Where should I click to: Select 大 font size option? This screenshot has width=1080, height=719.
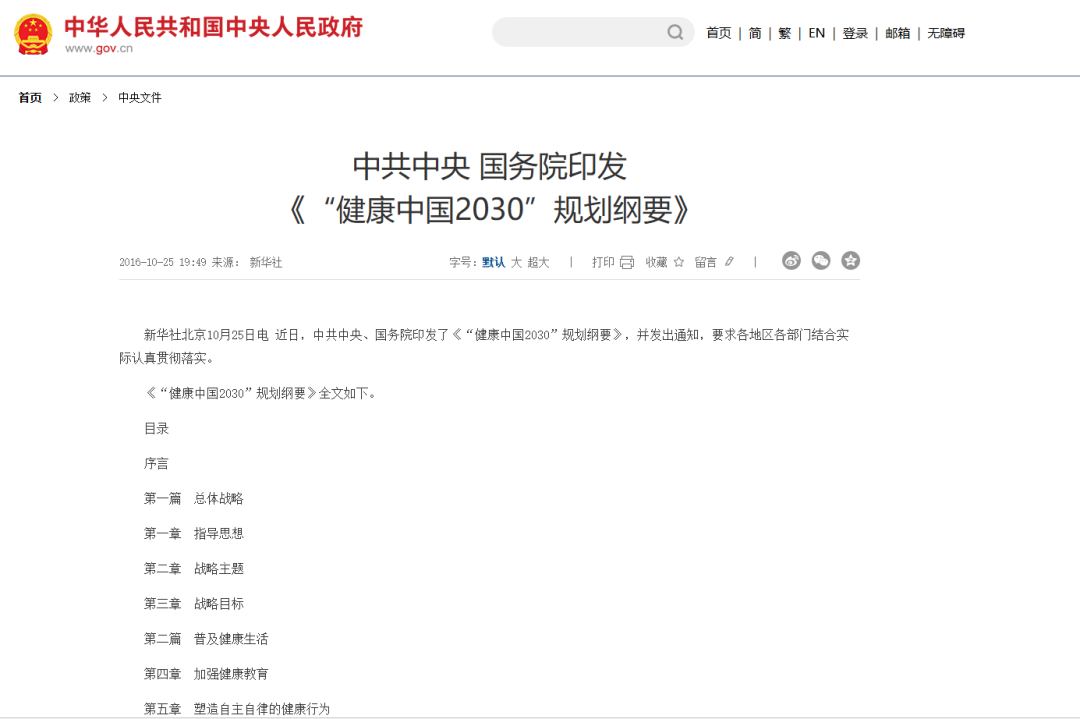[x=516, y=262]
